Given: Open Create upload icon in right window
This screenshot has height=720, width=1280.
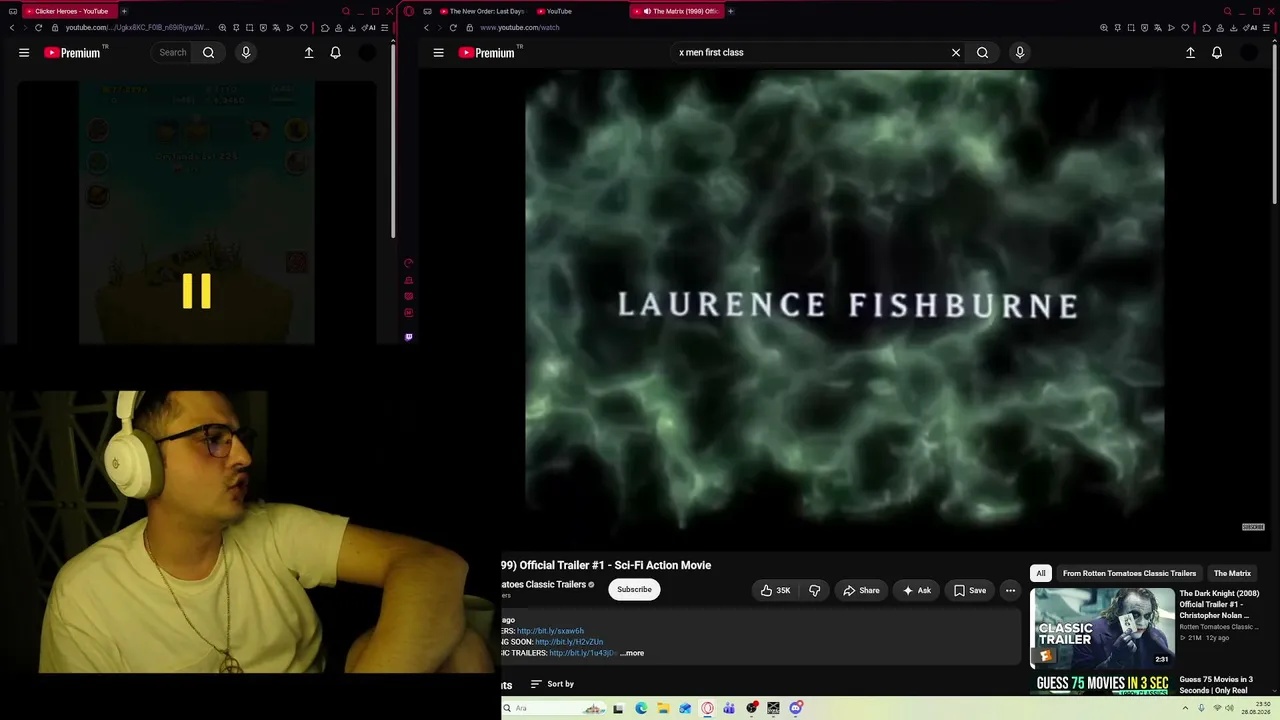Looking at the screenshot, I should pyautogui.click(x=1190, y=53).
